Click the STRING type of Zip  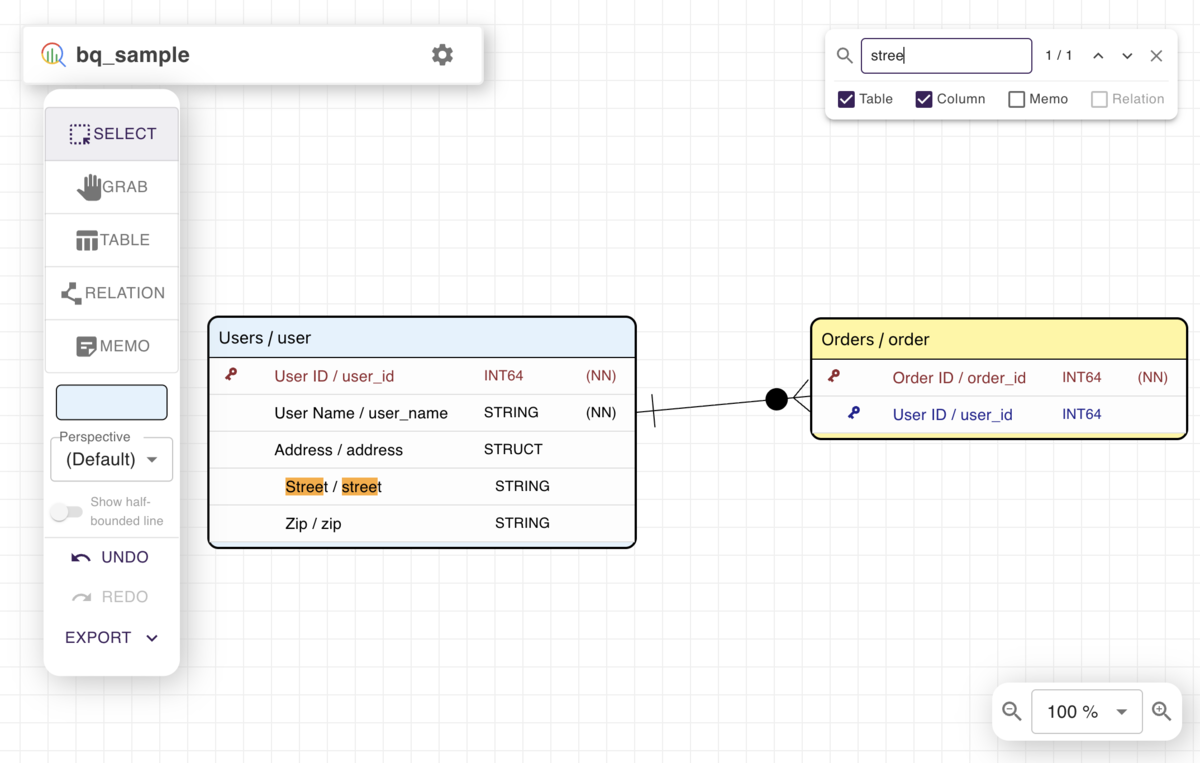522,523
